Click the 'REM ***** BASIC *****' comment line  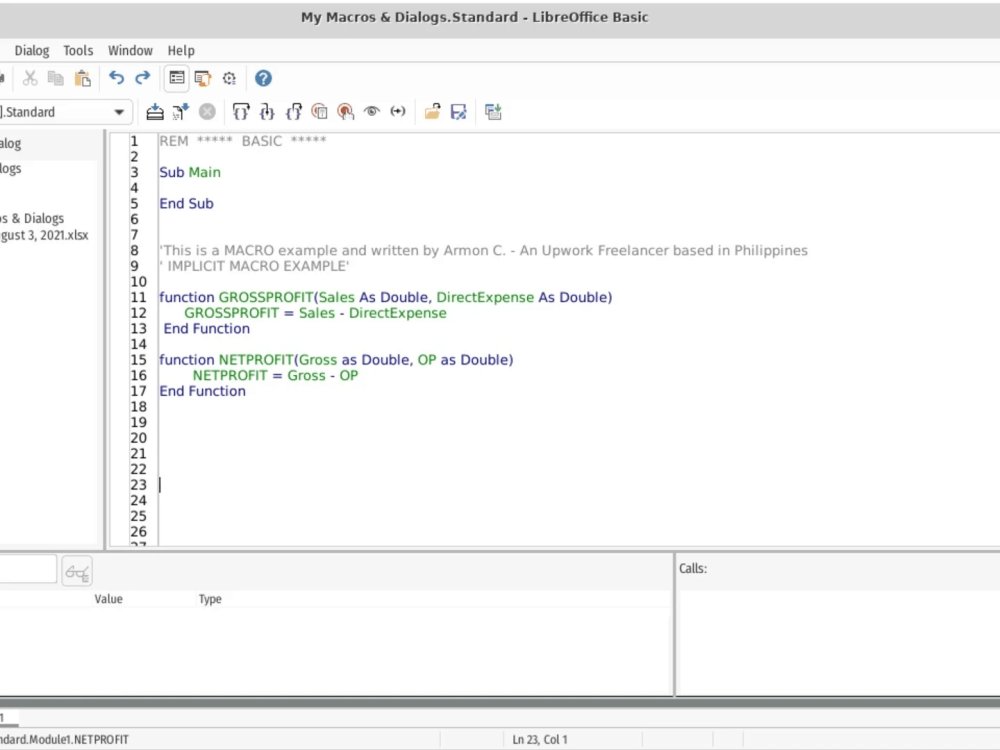pos(242,141)
